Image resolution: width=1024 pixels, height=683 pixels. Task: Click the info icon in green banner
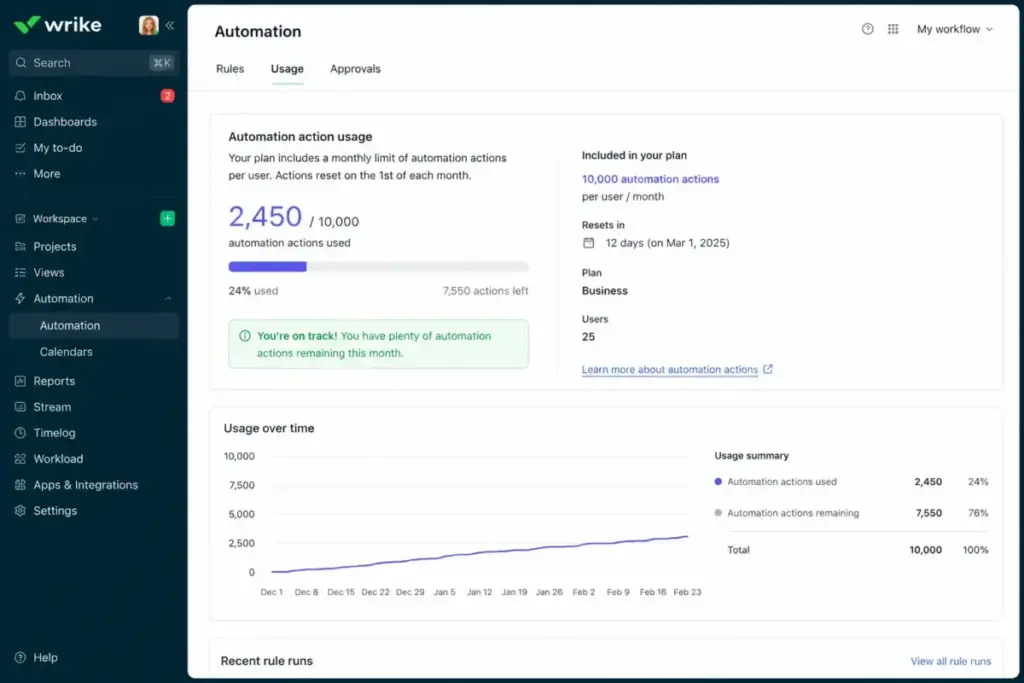(x=245, y=336)
